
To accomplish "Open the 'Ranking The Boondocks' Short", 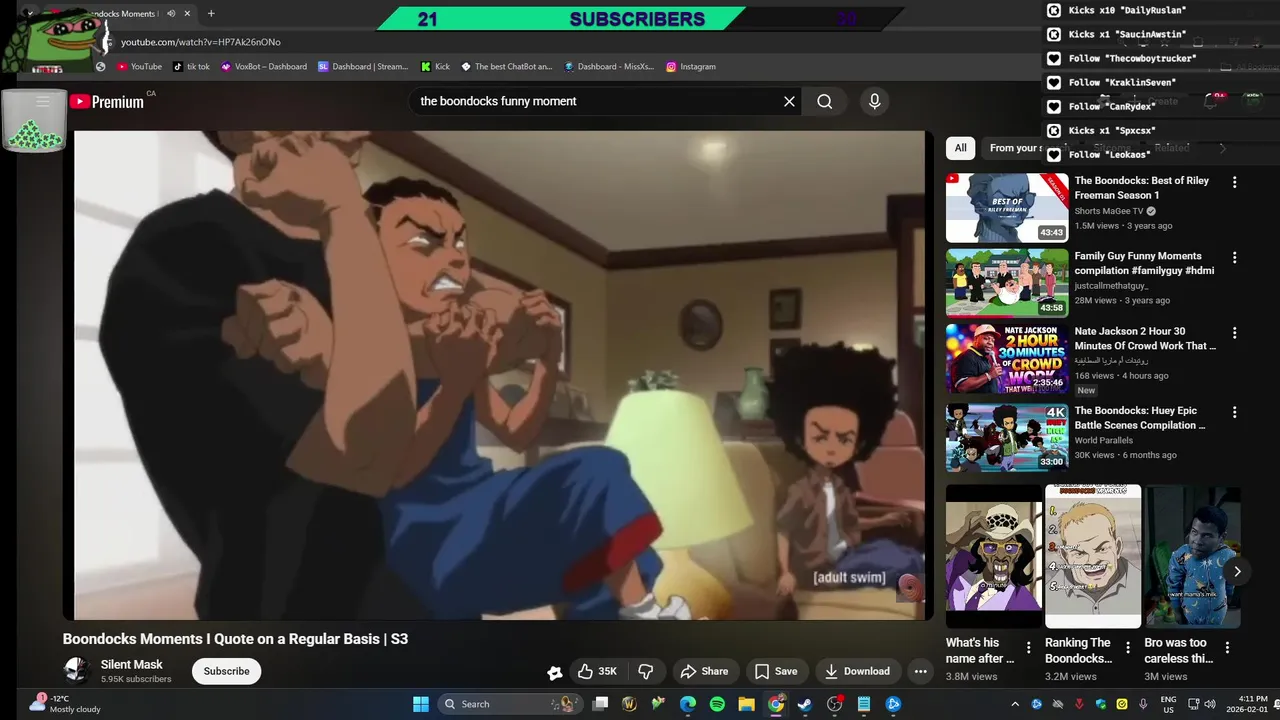I will [x=1093, y=556].
